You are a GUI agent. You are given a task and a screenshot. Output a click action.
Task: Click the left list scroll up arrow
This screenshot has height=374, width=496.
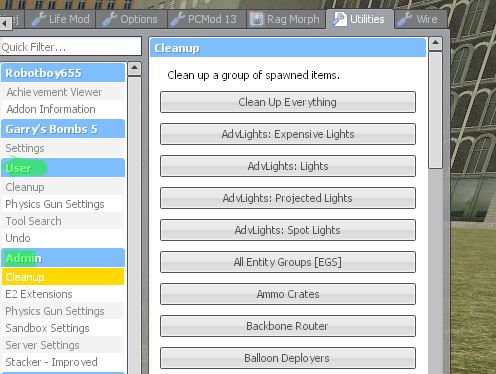click(x=134, y=69)
